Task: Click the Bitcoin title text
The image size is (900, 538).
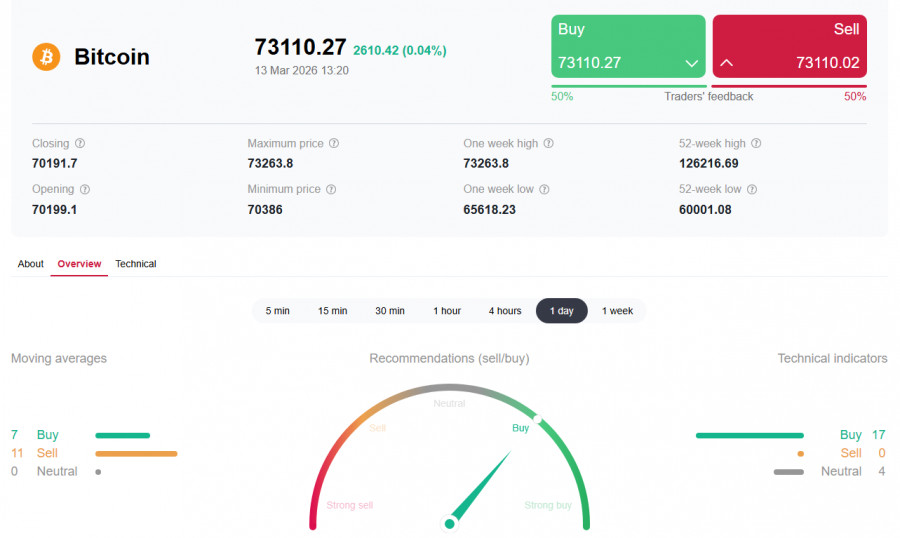Action: coord(112,57)
